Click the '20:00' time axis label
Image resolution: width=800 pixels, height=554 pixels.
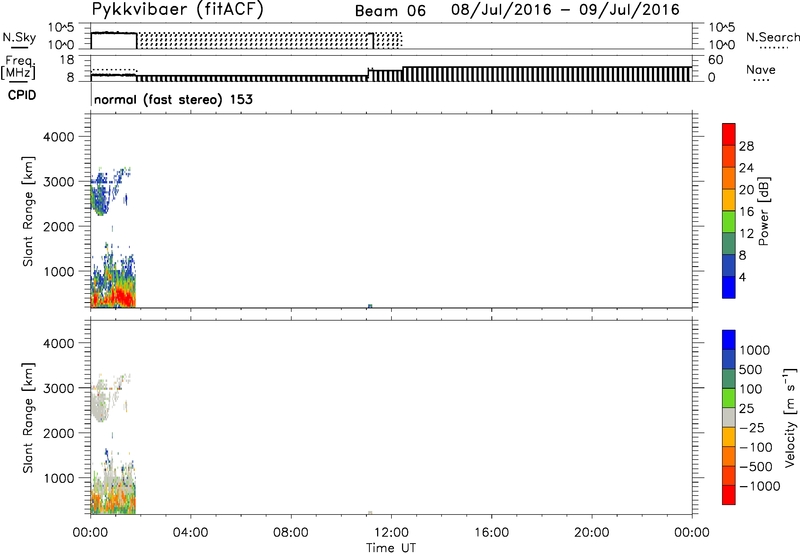pyautogui.click(x=591, y=533)
